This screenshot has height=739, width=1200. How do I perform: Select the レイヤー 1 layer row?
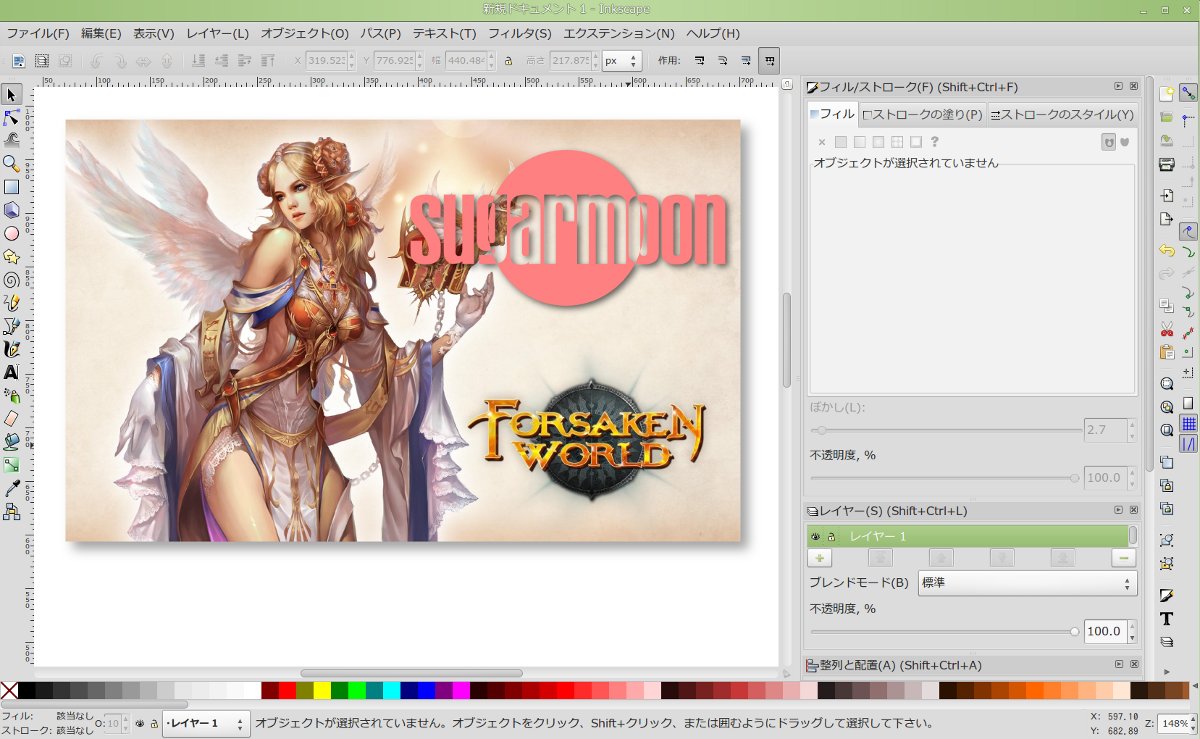click(x=968, y=537)
